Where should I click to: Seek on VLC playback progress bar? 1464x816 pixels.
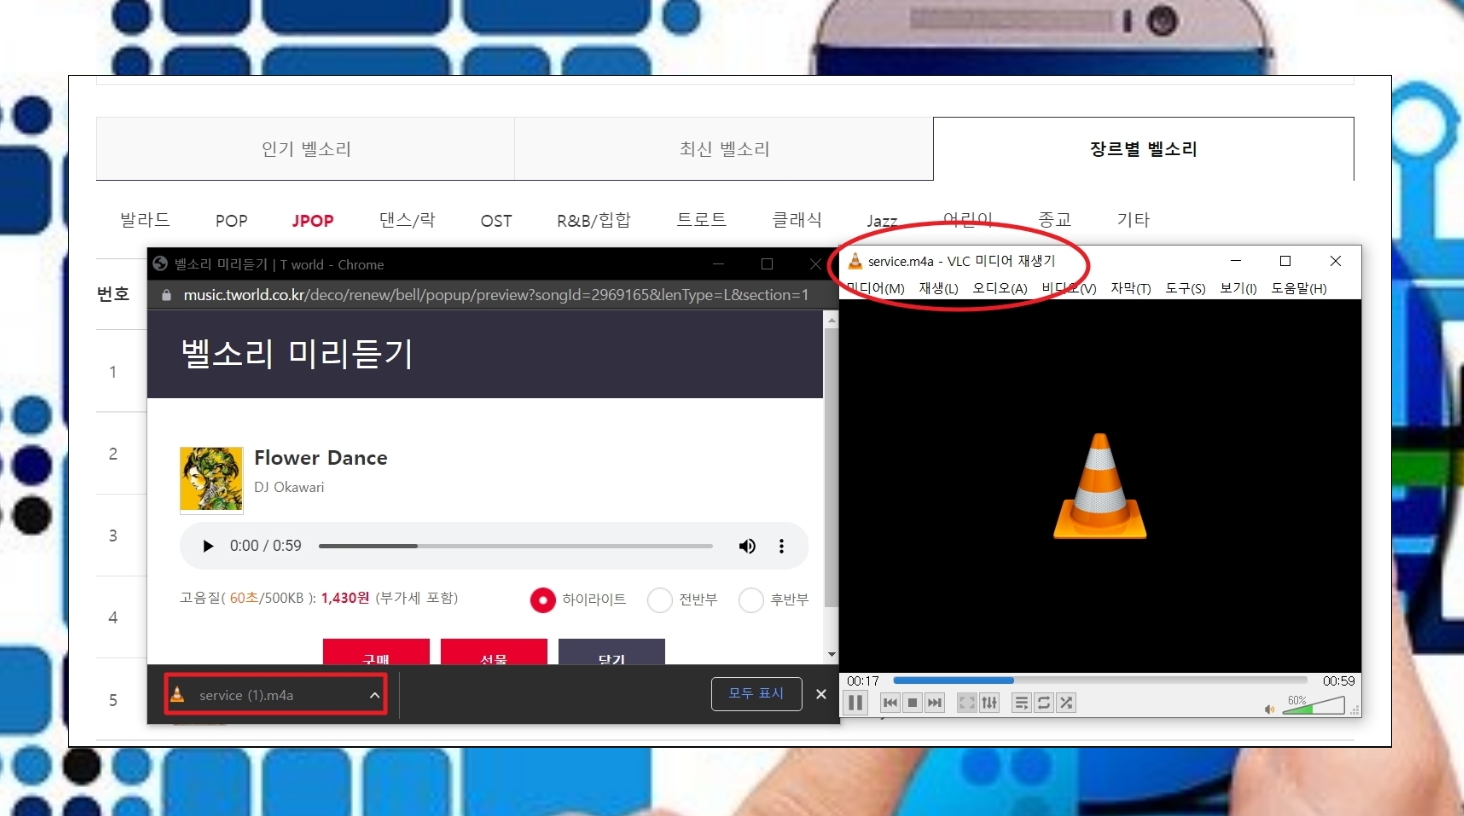[x=1100, y=681]
